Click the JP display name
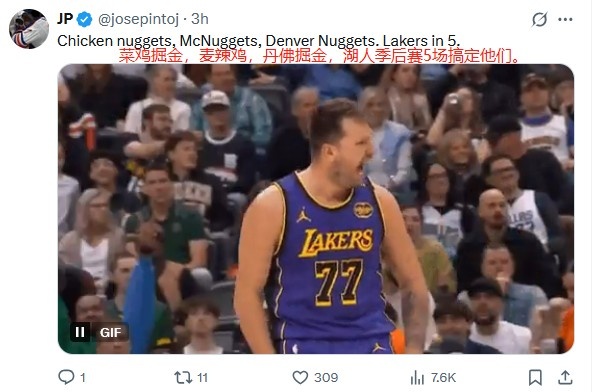The image size is (593, 392). tap(65, 19)
